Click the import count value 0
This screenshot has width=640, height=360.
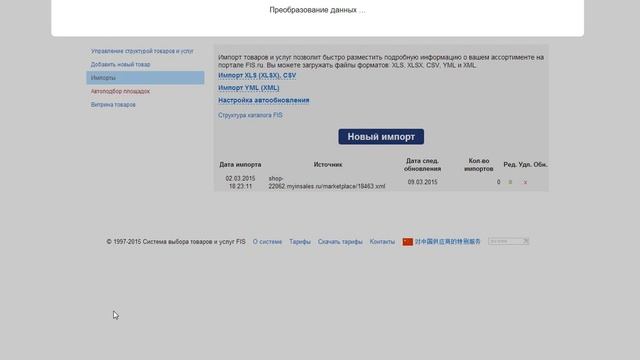[498, 182]
